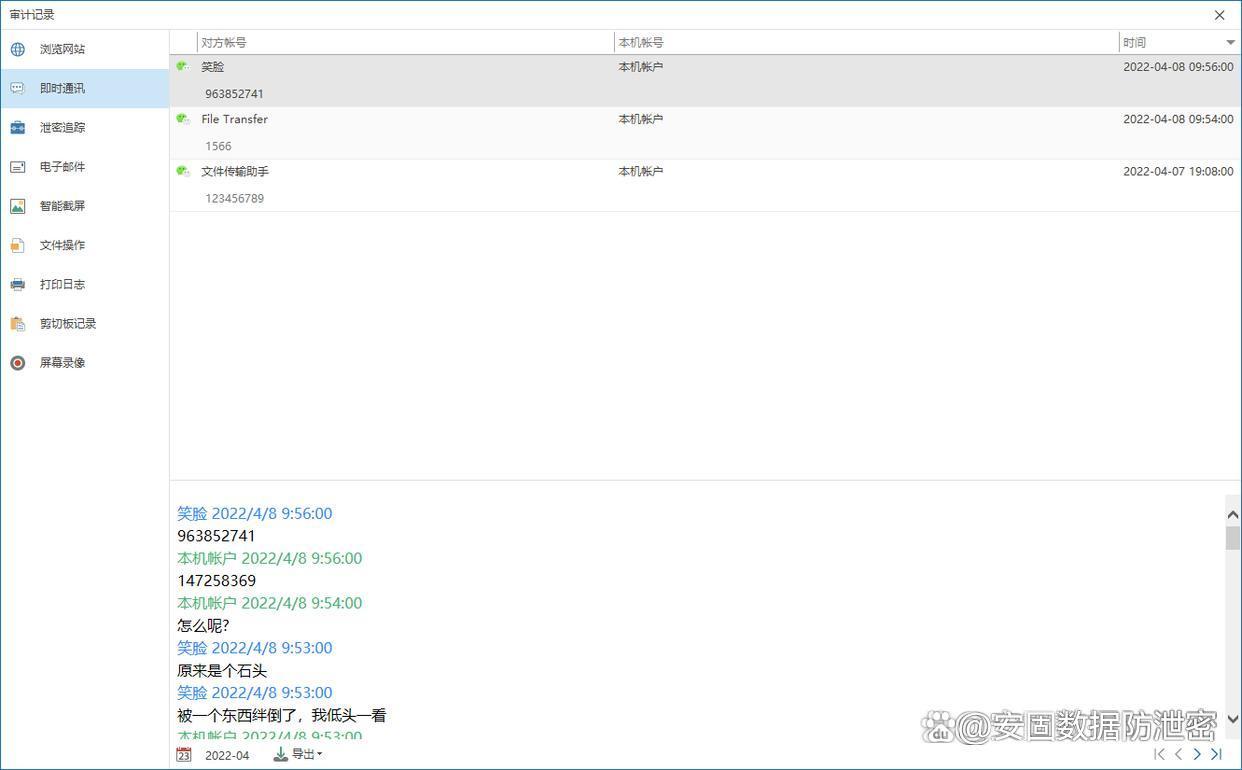Viewport: 1242px width, 770px height.
Task: Click the WeChat icon beside File Transfer
Action: click(183, 119)
